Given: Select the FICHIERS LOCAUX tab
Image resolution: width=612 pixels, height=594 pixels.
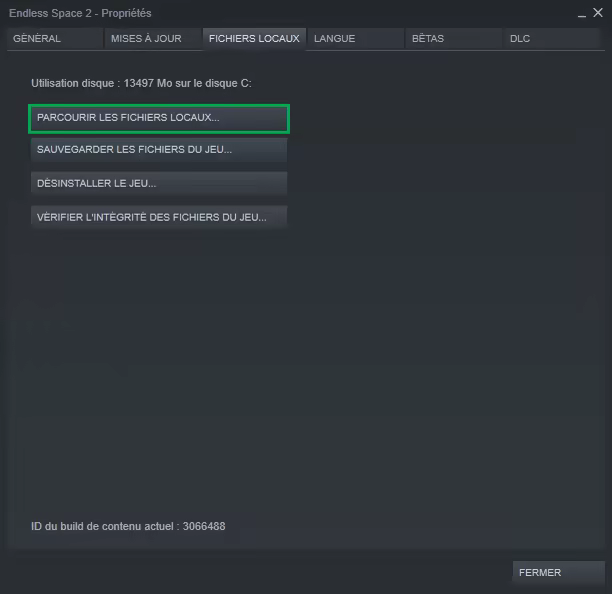Looking at the screenshot, I should click(254, 39).
